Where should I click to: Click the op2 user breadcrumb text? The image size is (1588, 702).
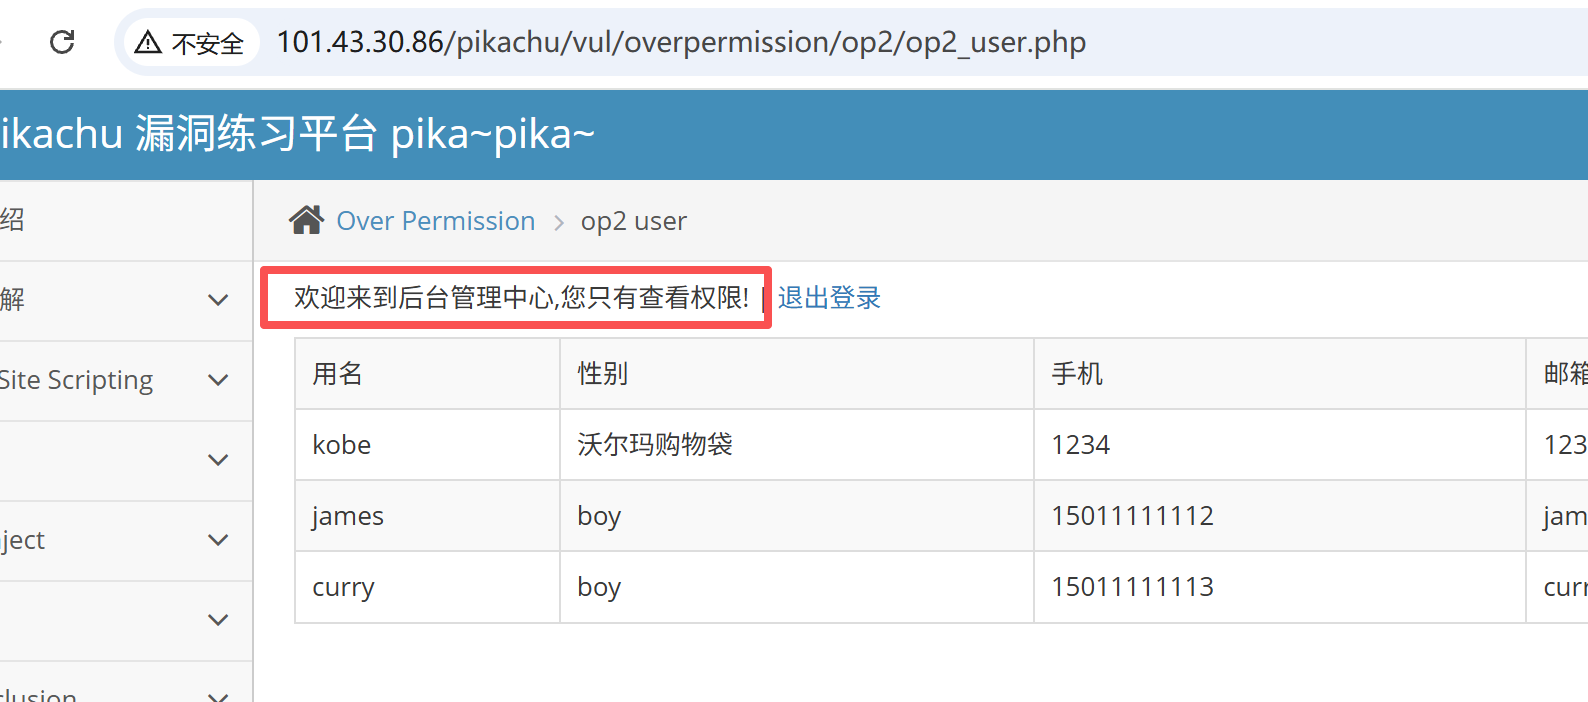pyautogui.click(x=634, y=221)
